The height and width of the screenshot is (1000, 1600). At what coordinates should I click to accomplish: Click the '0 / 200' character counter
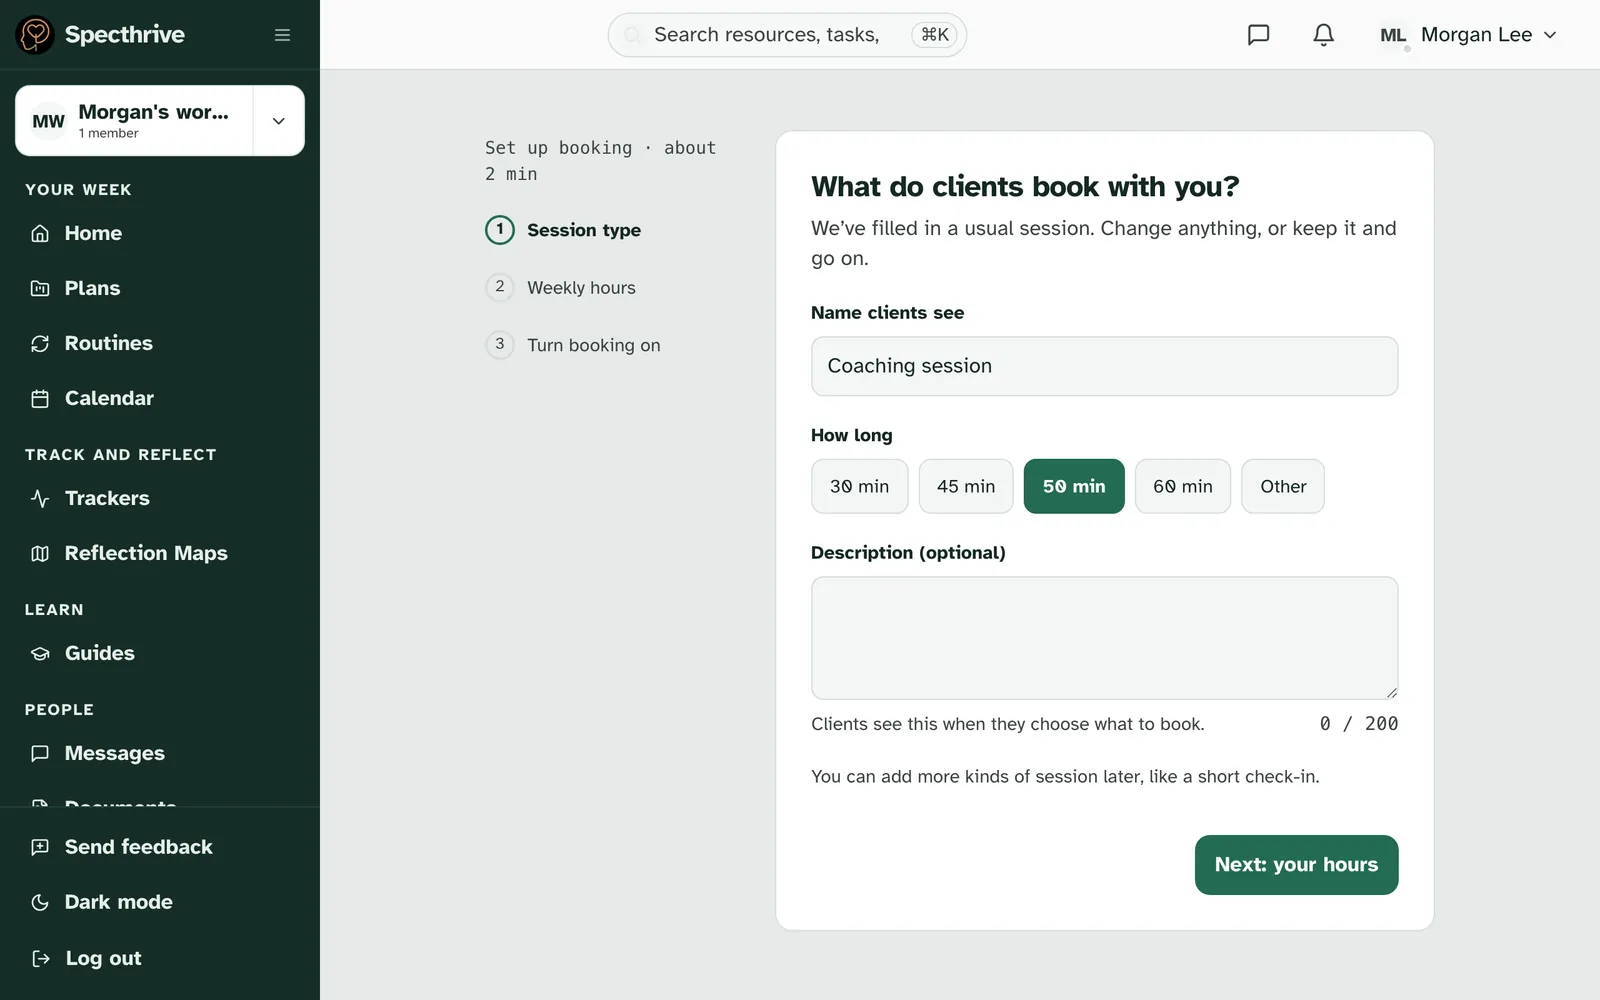(1358, 723)
